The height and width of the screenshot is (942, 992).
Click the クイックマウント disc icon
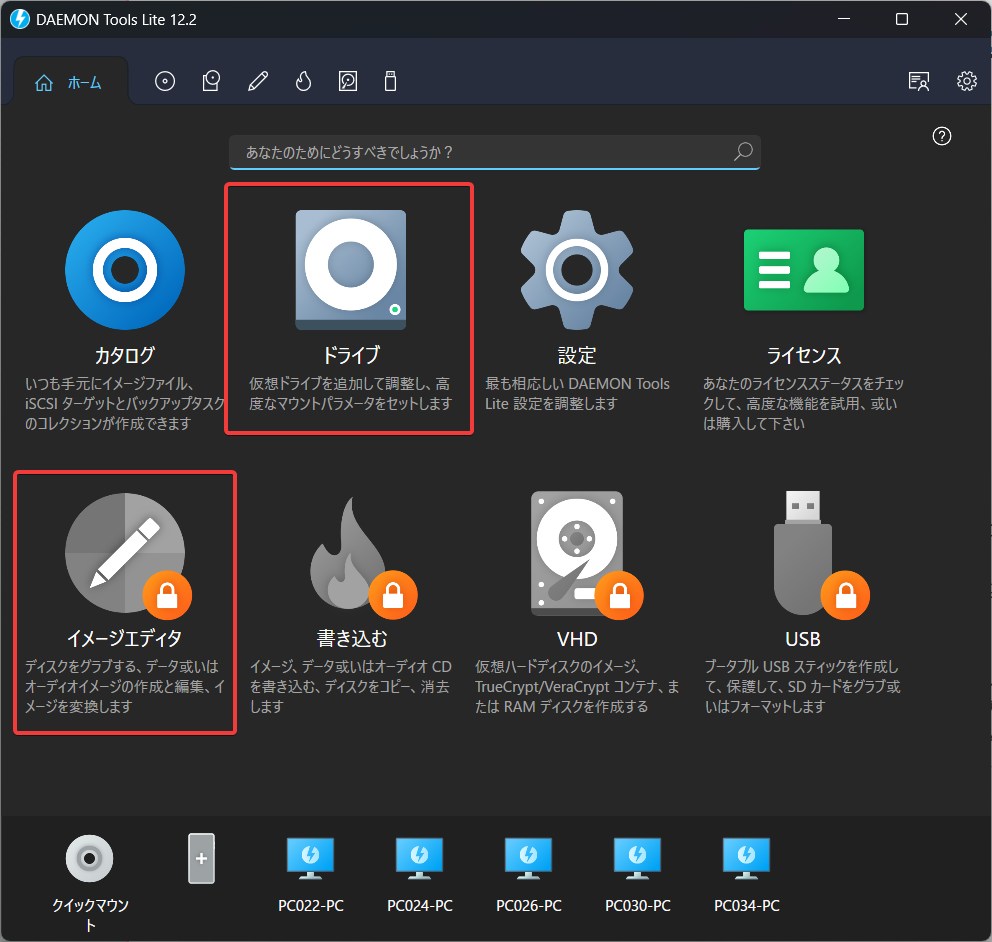pyautogui.click(x=89, y=858)
